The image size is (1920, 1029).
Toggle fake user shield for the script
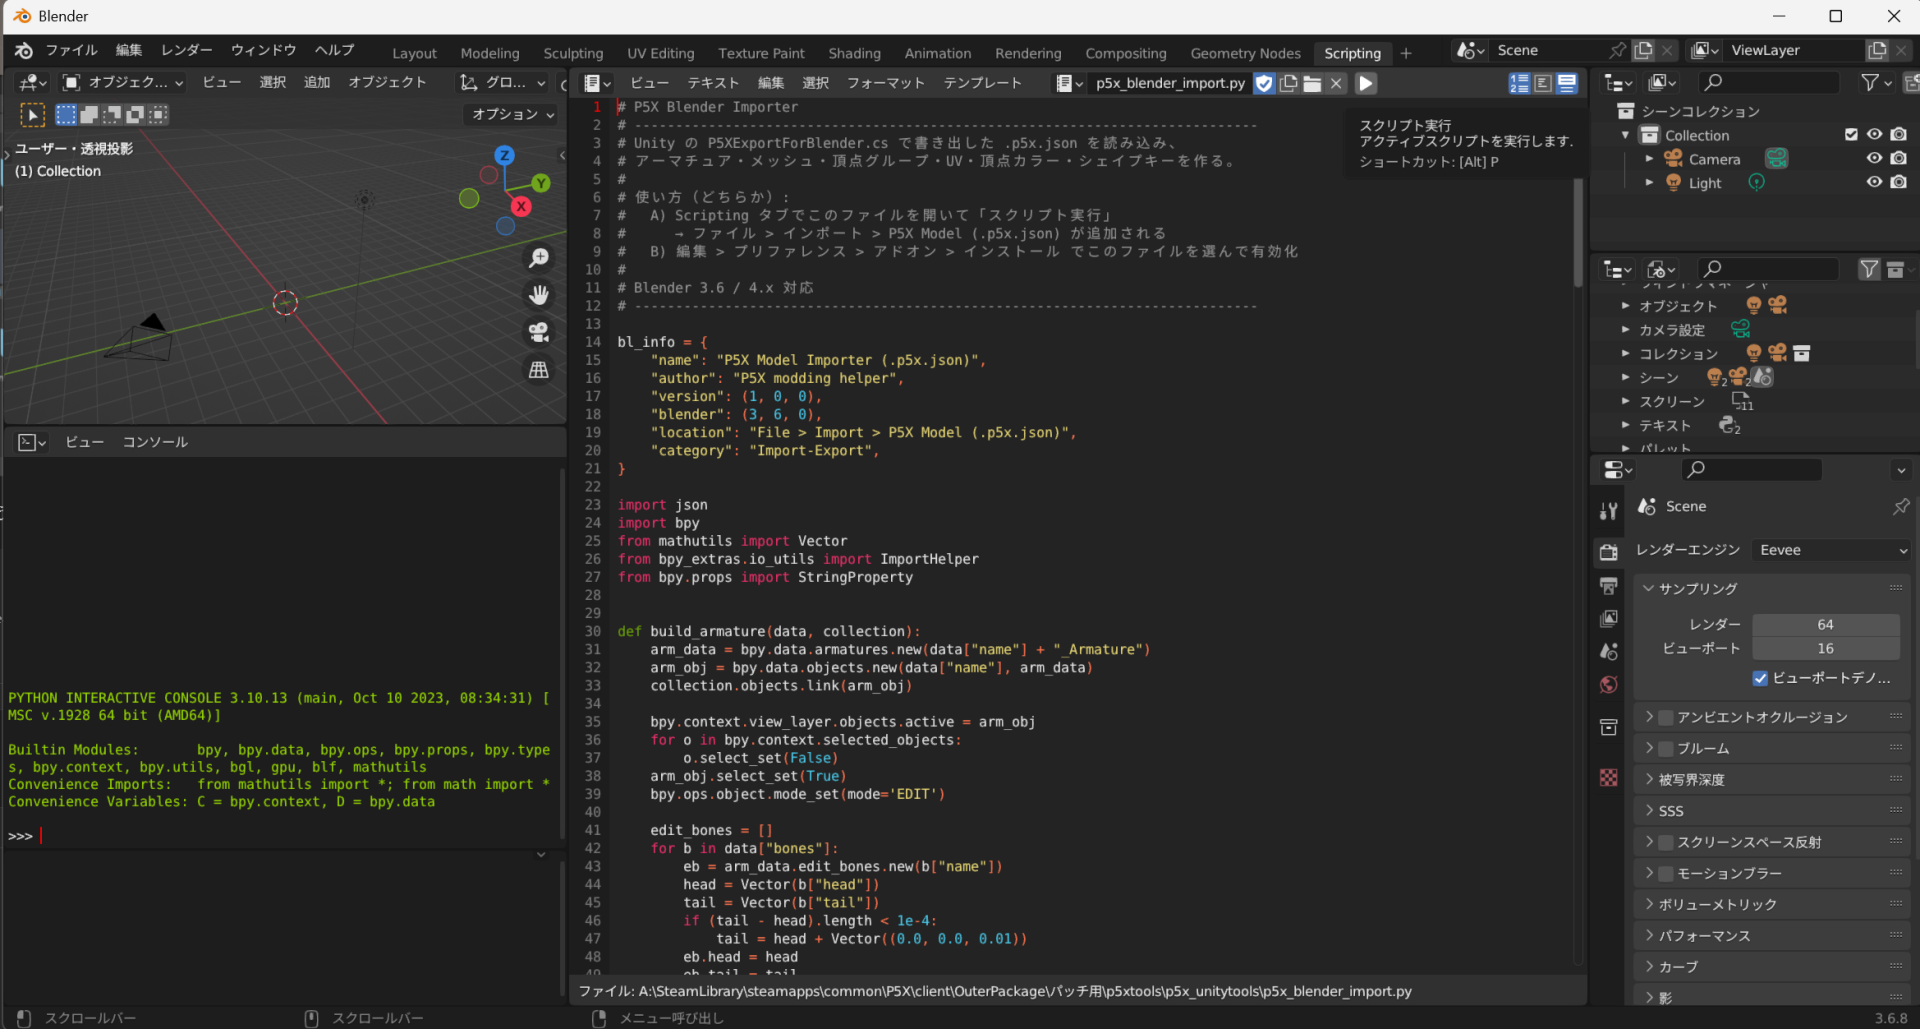click(1265, 83)
